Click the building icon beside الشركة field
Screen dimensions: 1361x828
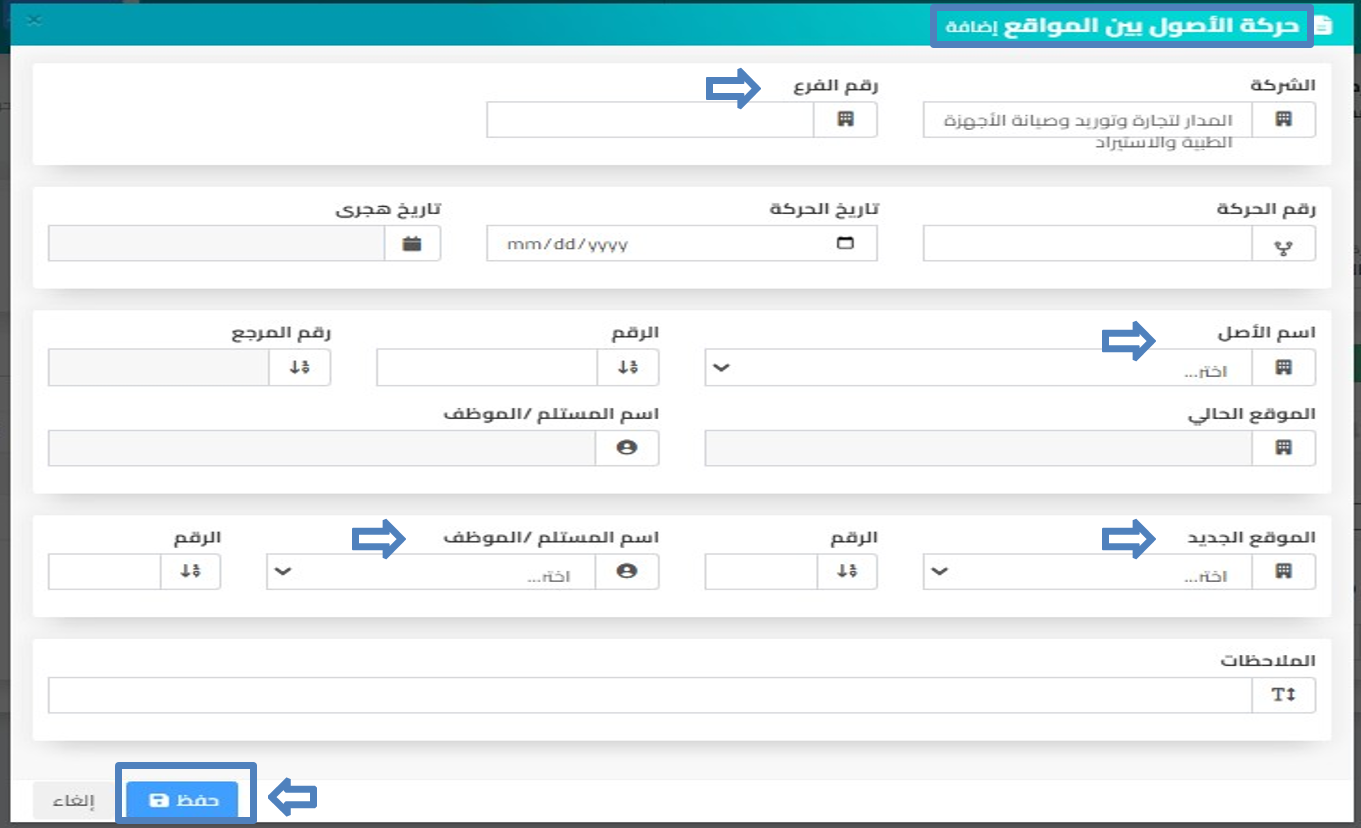tap(1284, 119)
